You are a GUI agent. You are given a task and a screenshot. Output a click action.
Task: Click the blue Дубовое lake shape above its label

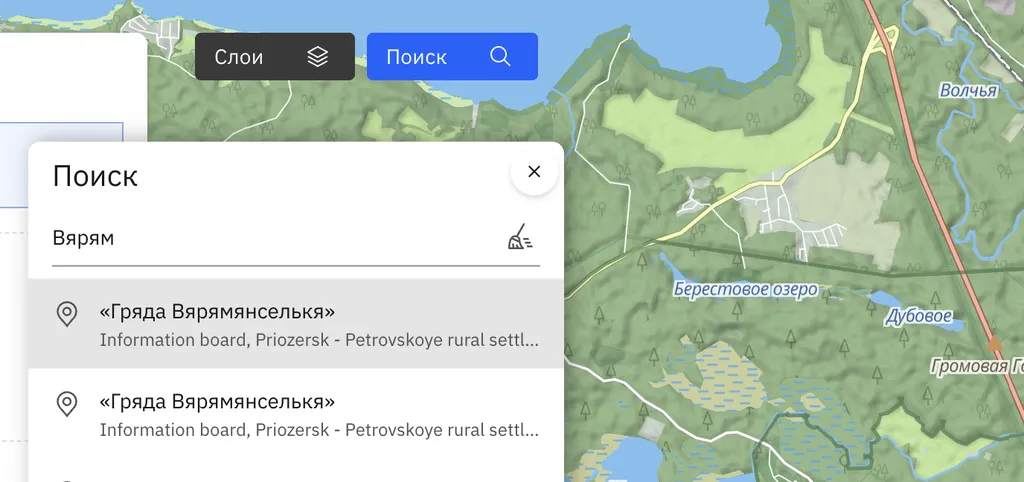tap(884, 299)
